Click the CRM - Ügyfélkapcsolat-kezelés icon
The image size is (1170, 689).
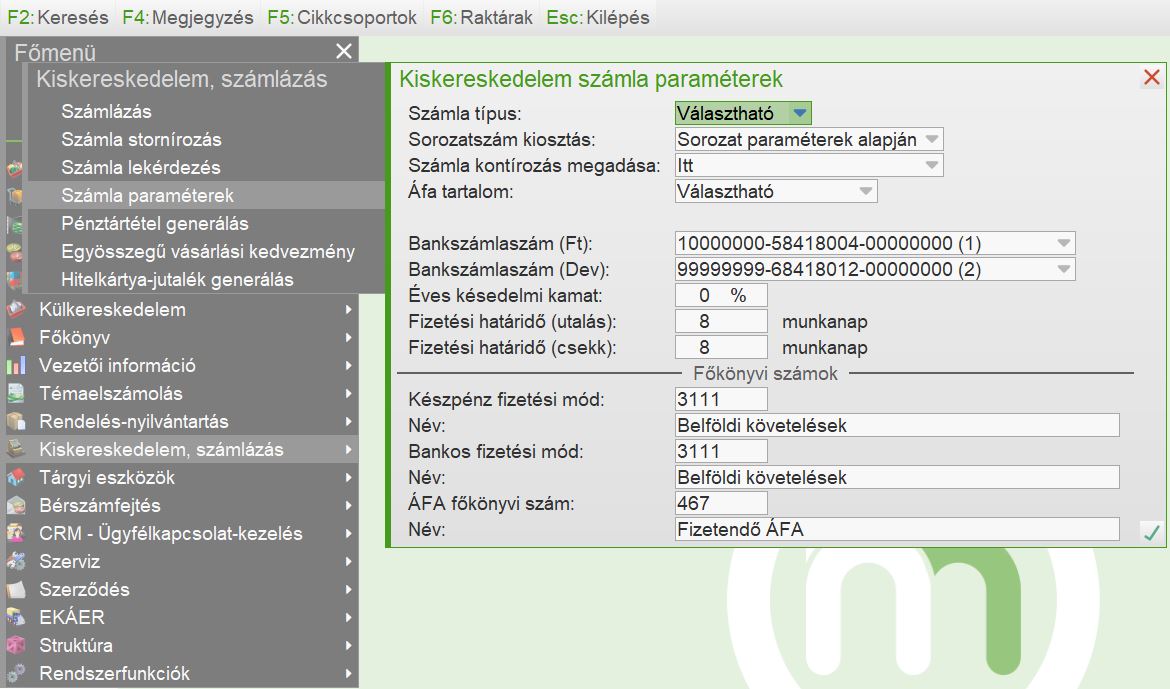(16, 533)
